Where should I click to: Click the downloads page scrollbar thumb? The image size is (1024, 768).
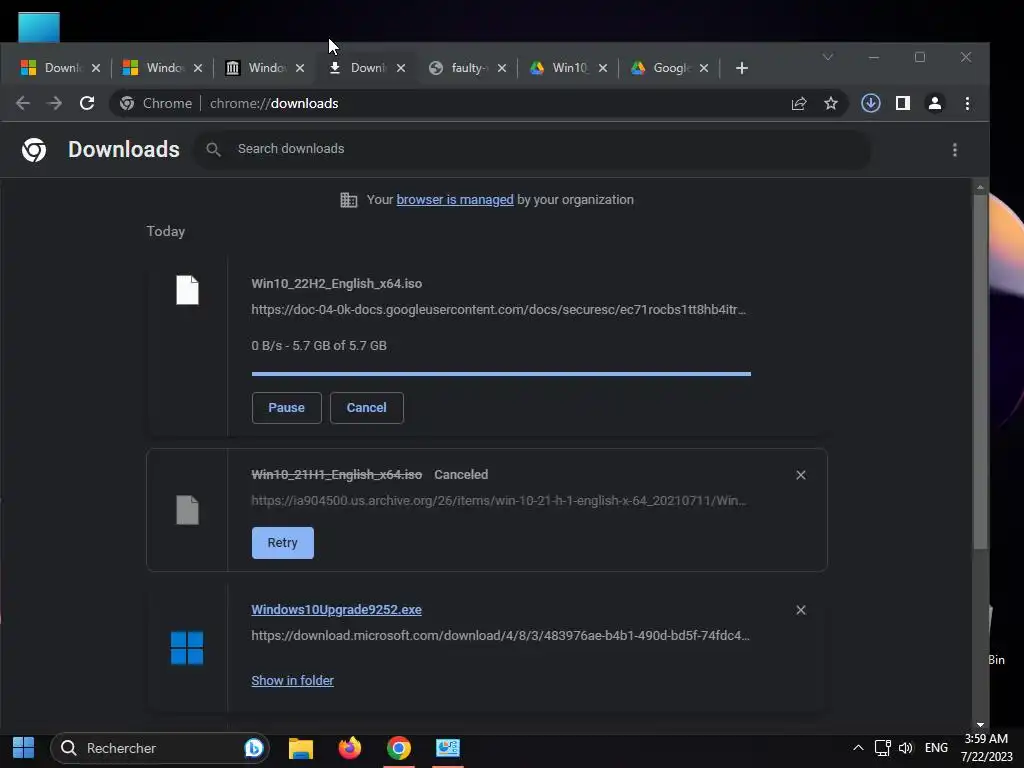tap(980, 372)
